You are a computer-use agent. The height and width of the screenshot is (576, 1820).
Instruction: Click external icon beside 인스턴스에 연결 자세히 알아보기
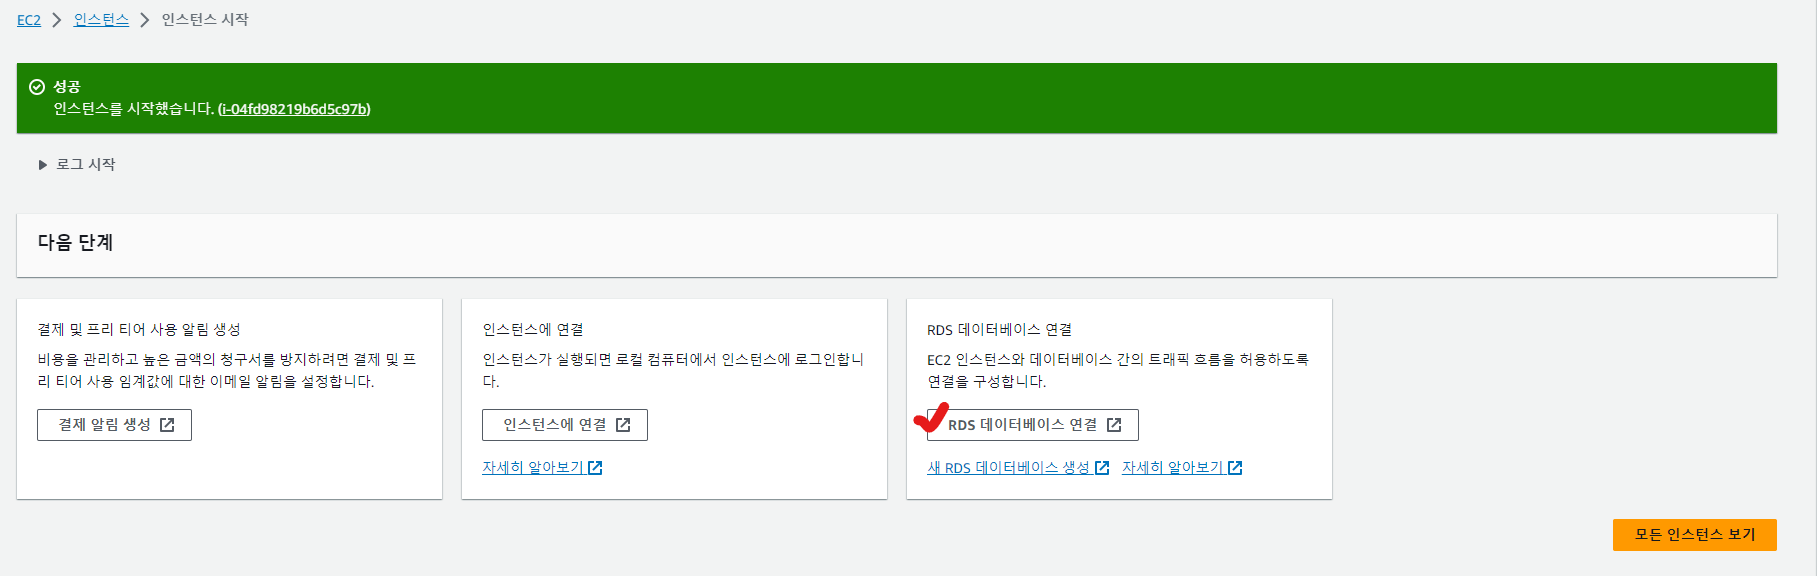(595, 468)
